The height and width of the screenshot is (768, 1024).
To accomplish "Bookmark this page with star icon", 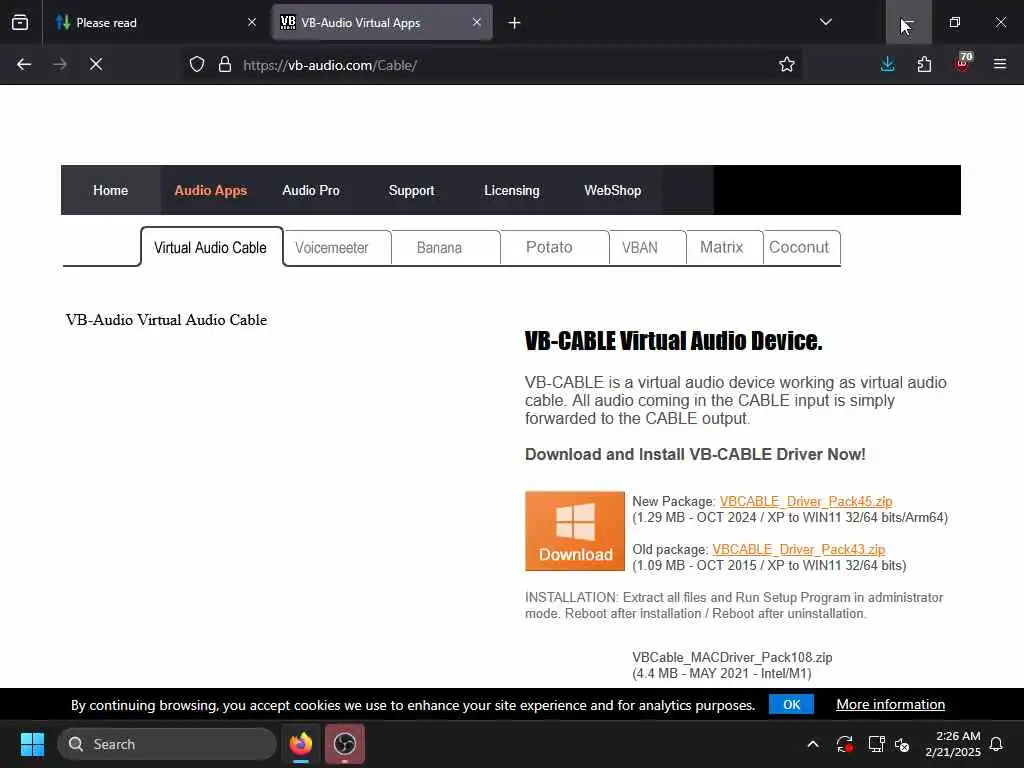I will coord(787,65).
